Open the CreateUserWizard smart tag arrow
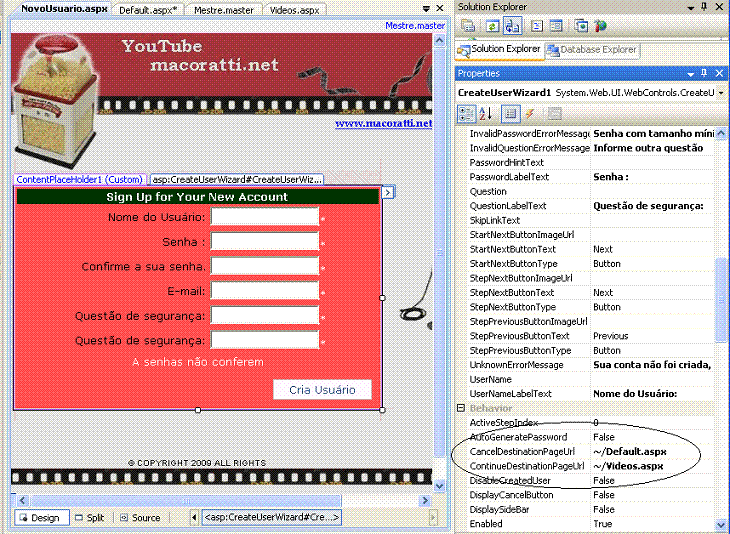 (388, 192)
